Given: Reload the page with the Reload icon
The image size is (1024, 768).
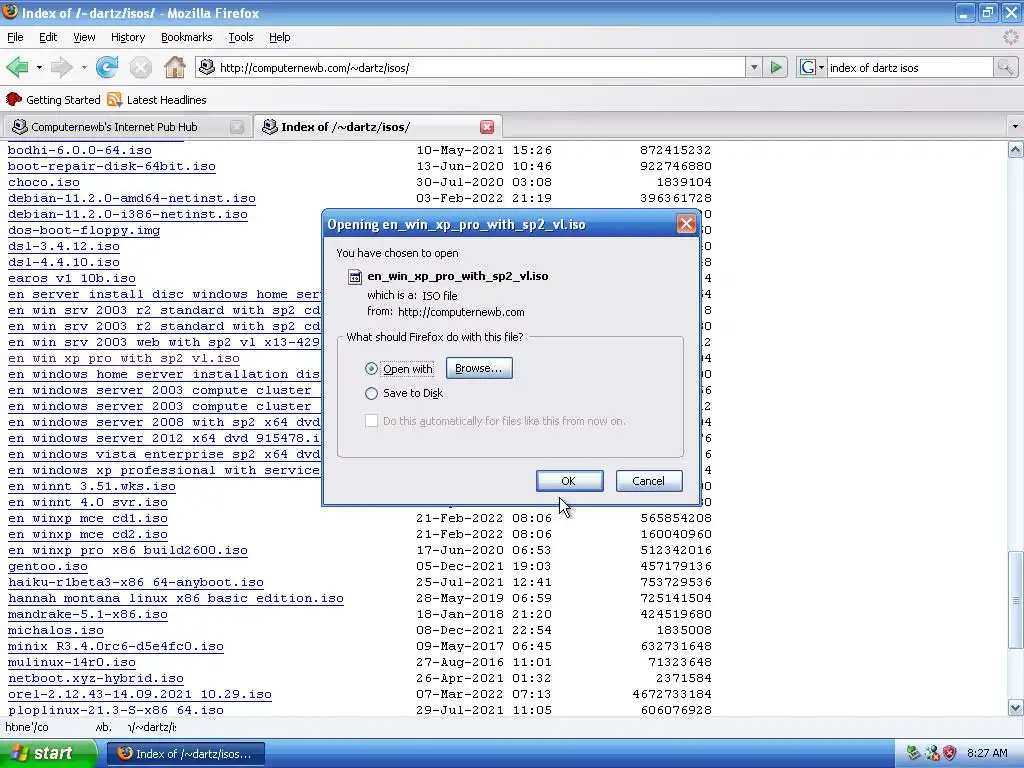Looking at the screenshot, I should [107, 67].
